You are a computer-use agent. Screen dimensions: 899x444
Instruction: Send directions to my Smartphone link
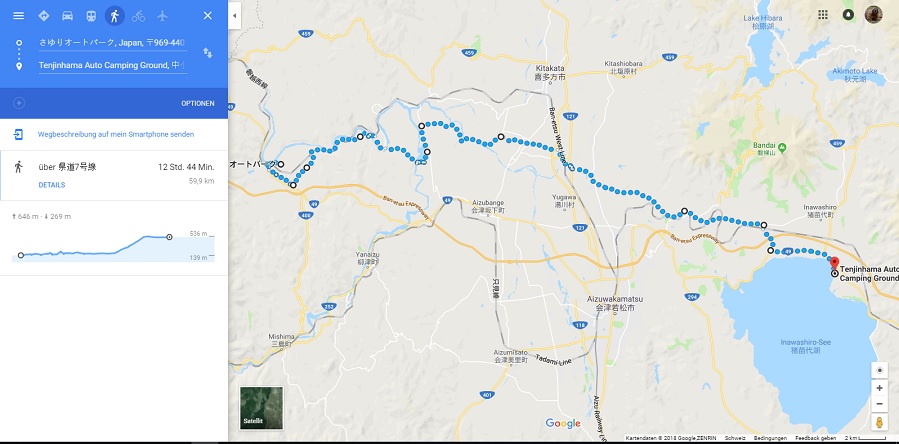click(x=116, y=134)
